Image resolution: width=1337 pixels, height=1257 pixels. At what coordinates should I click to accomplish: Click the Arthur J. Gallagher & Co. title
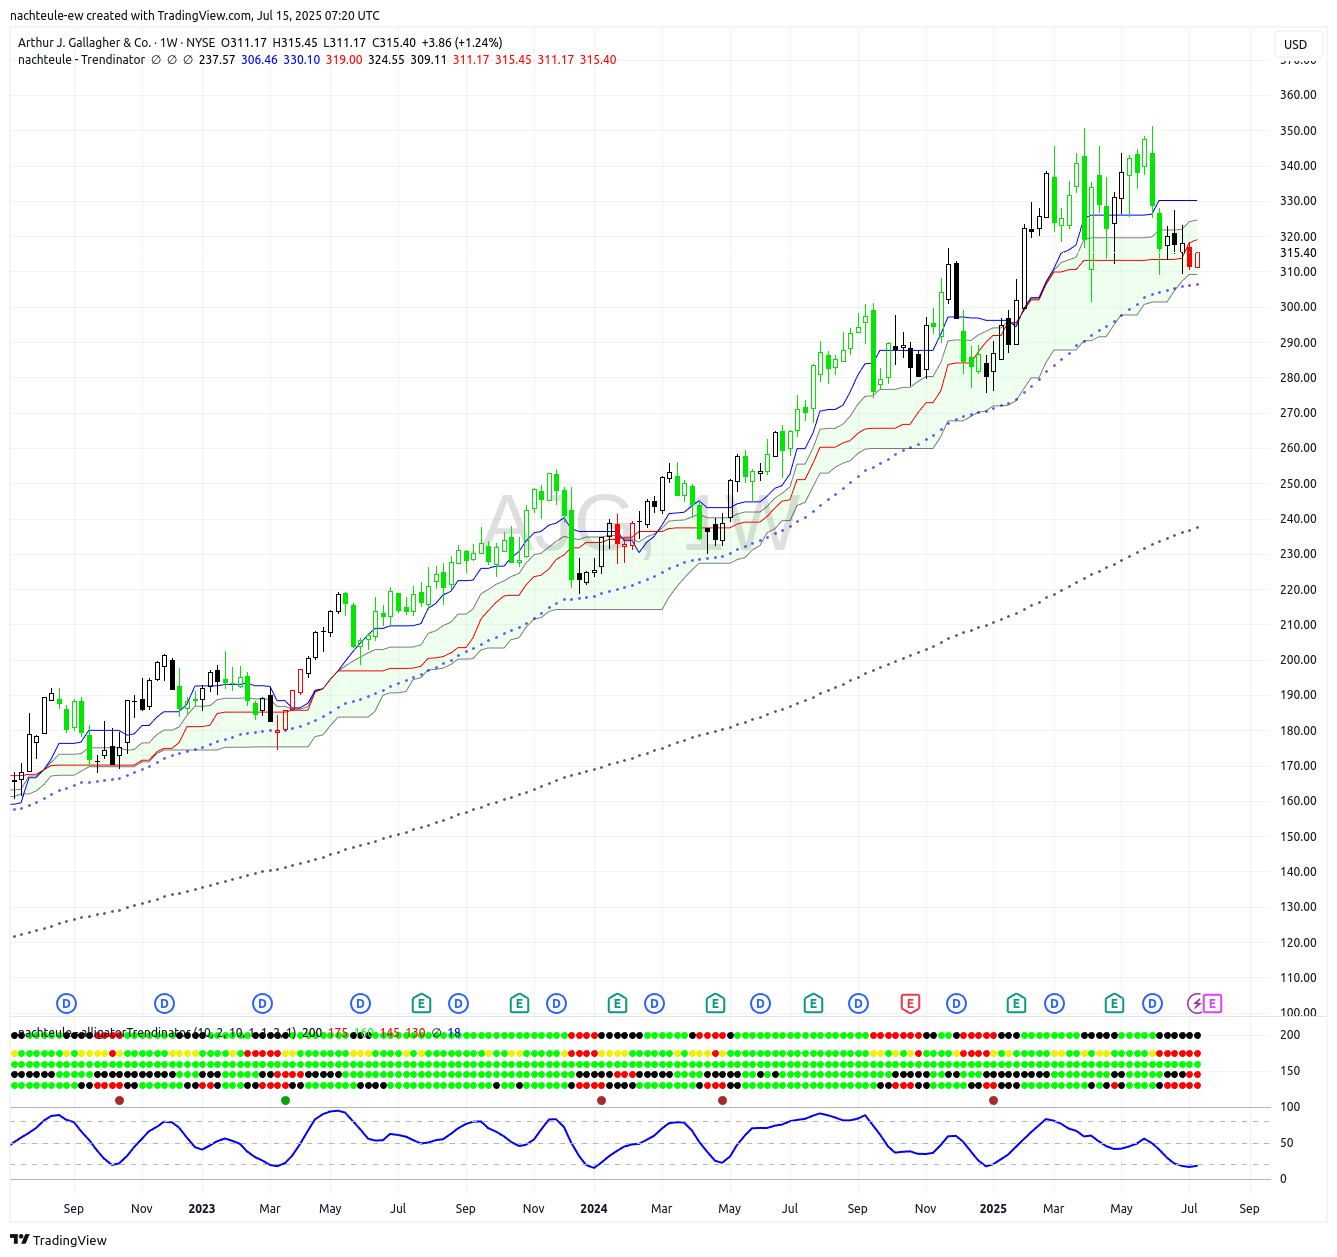click(84, 43)
